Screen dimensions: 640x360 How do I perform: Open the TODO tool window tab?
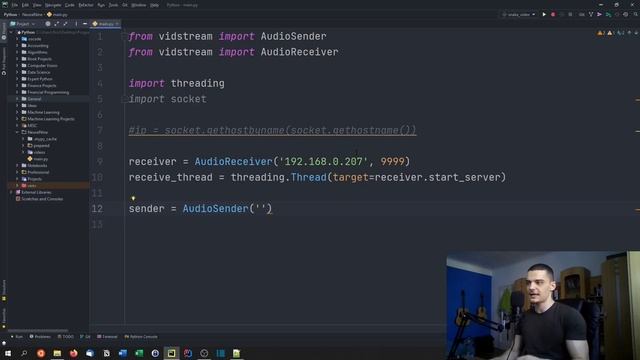click(x=66, y=337)
